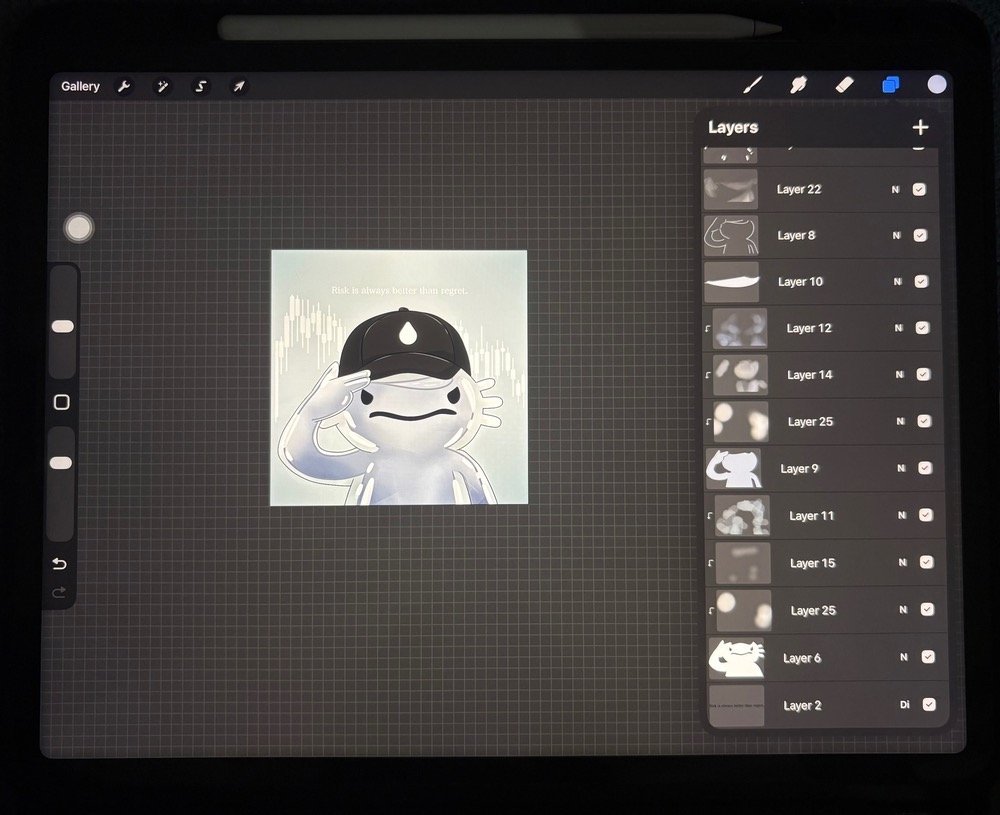Expand blend mode N for Layer 11

902,515
